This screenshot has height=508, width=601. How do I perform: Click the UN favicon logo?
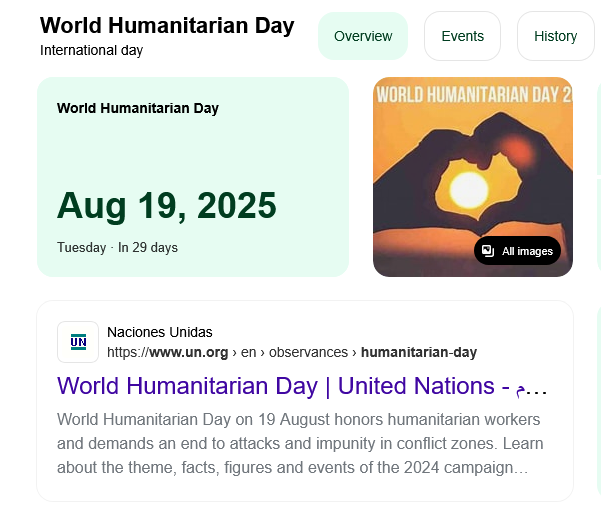click(x=78, y=342)
